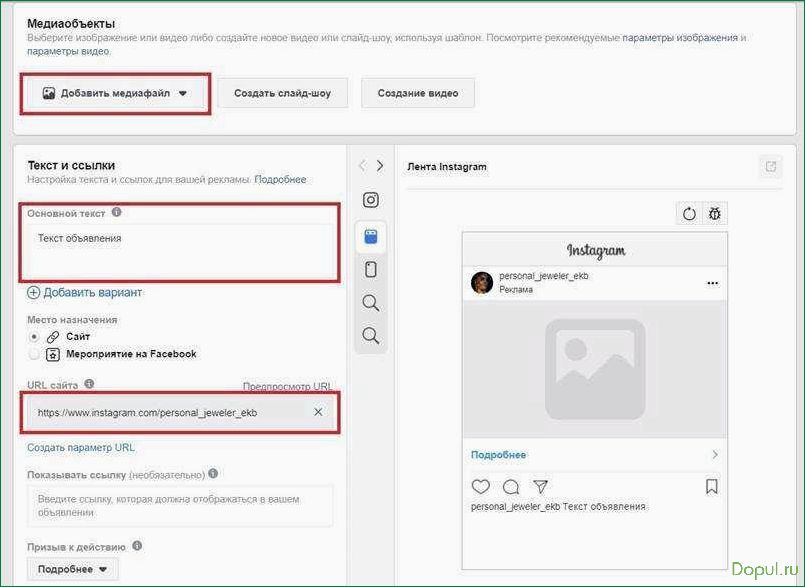Click info icon next to Призыв к действию
This screenshot has width=805, height=587.
[137, 545]
